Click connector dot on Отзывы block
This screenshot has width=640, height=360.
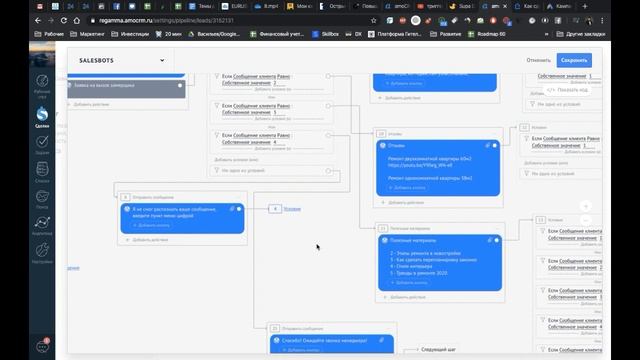click(495, 145)
